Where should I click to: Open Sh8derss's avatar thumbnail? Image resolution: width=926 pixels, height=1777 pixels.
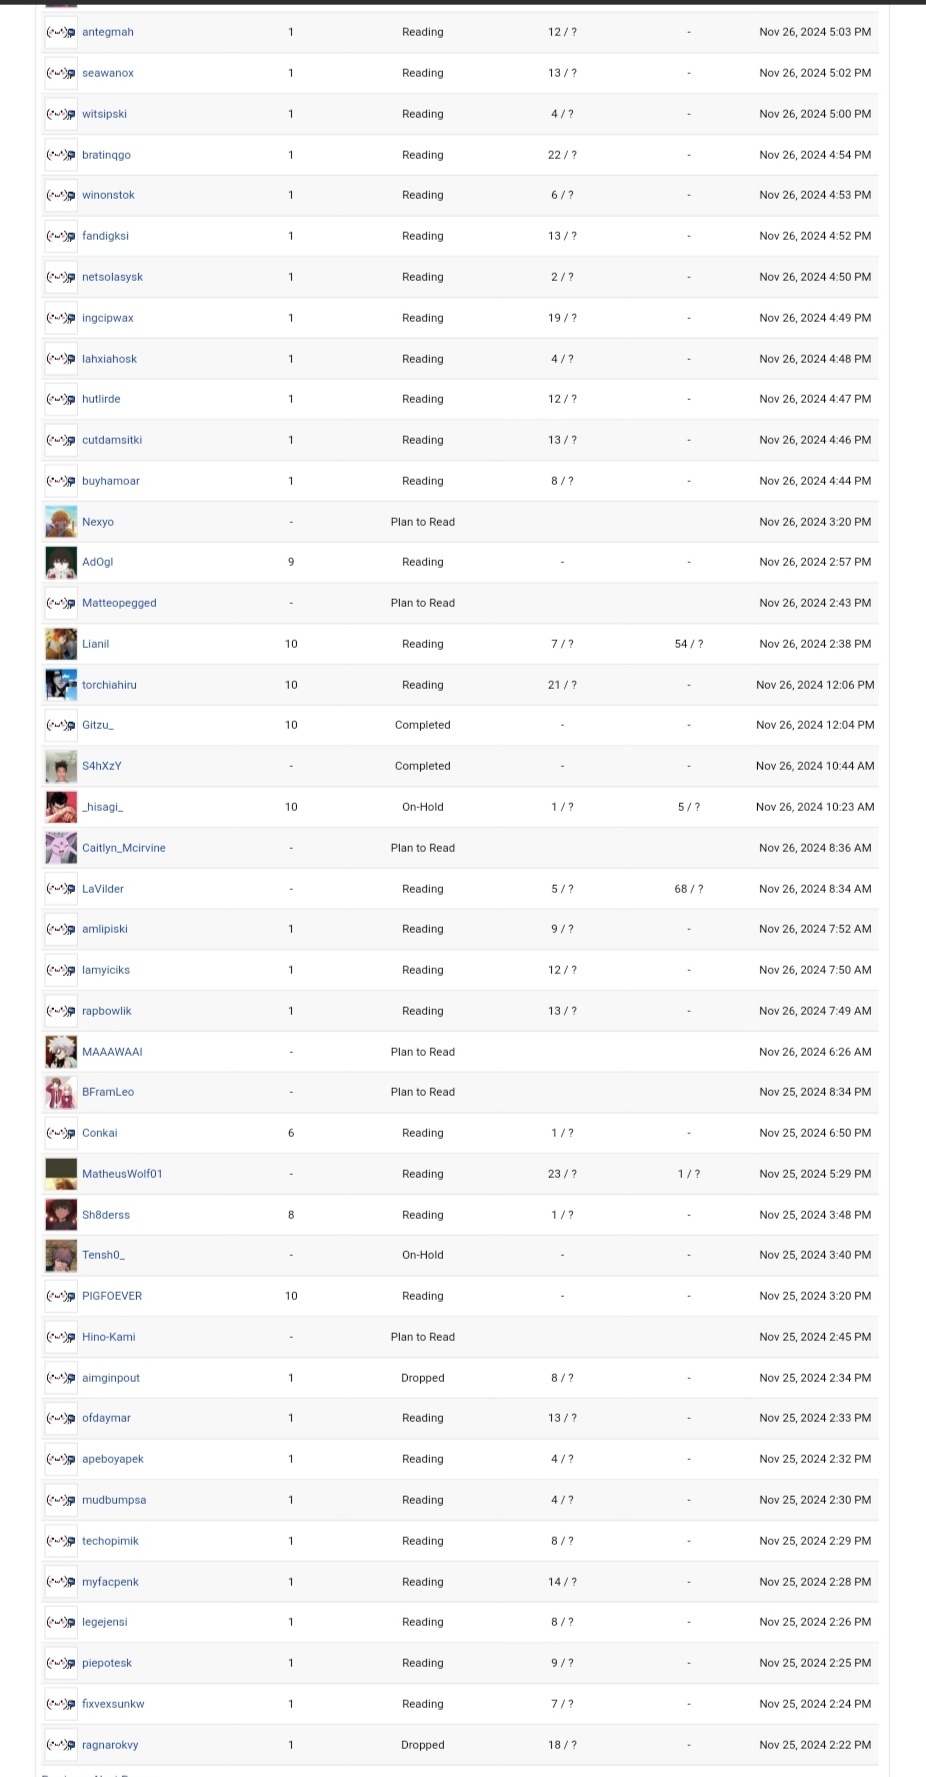coord(61,1215)
